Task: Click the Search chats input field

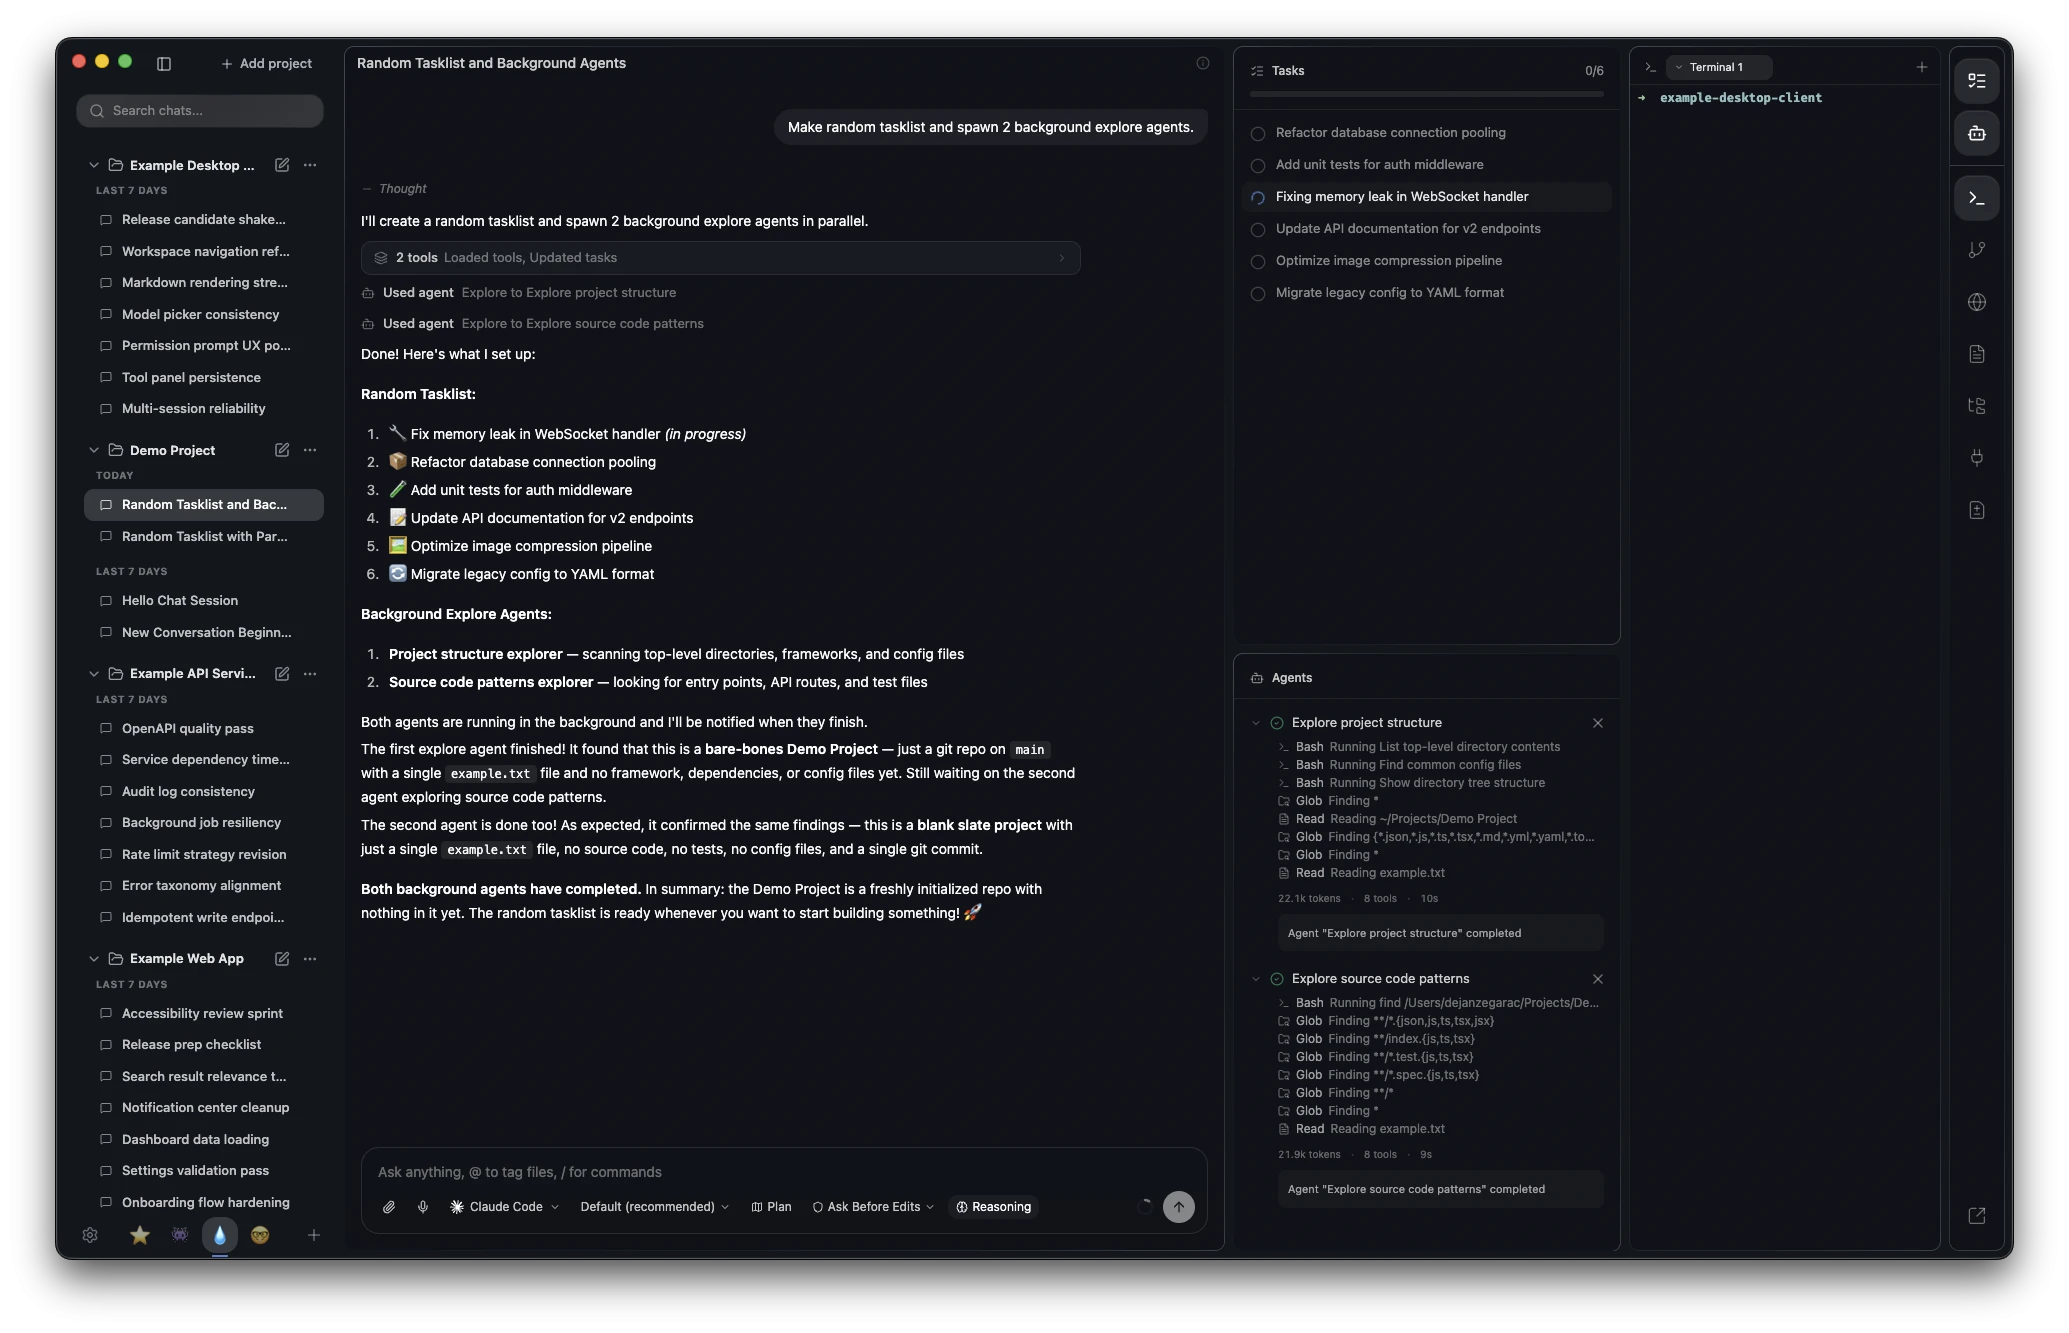Action: click(200, 111)
